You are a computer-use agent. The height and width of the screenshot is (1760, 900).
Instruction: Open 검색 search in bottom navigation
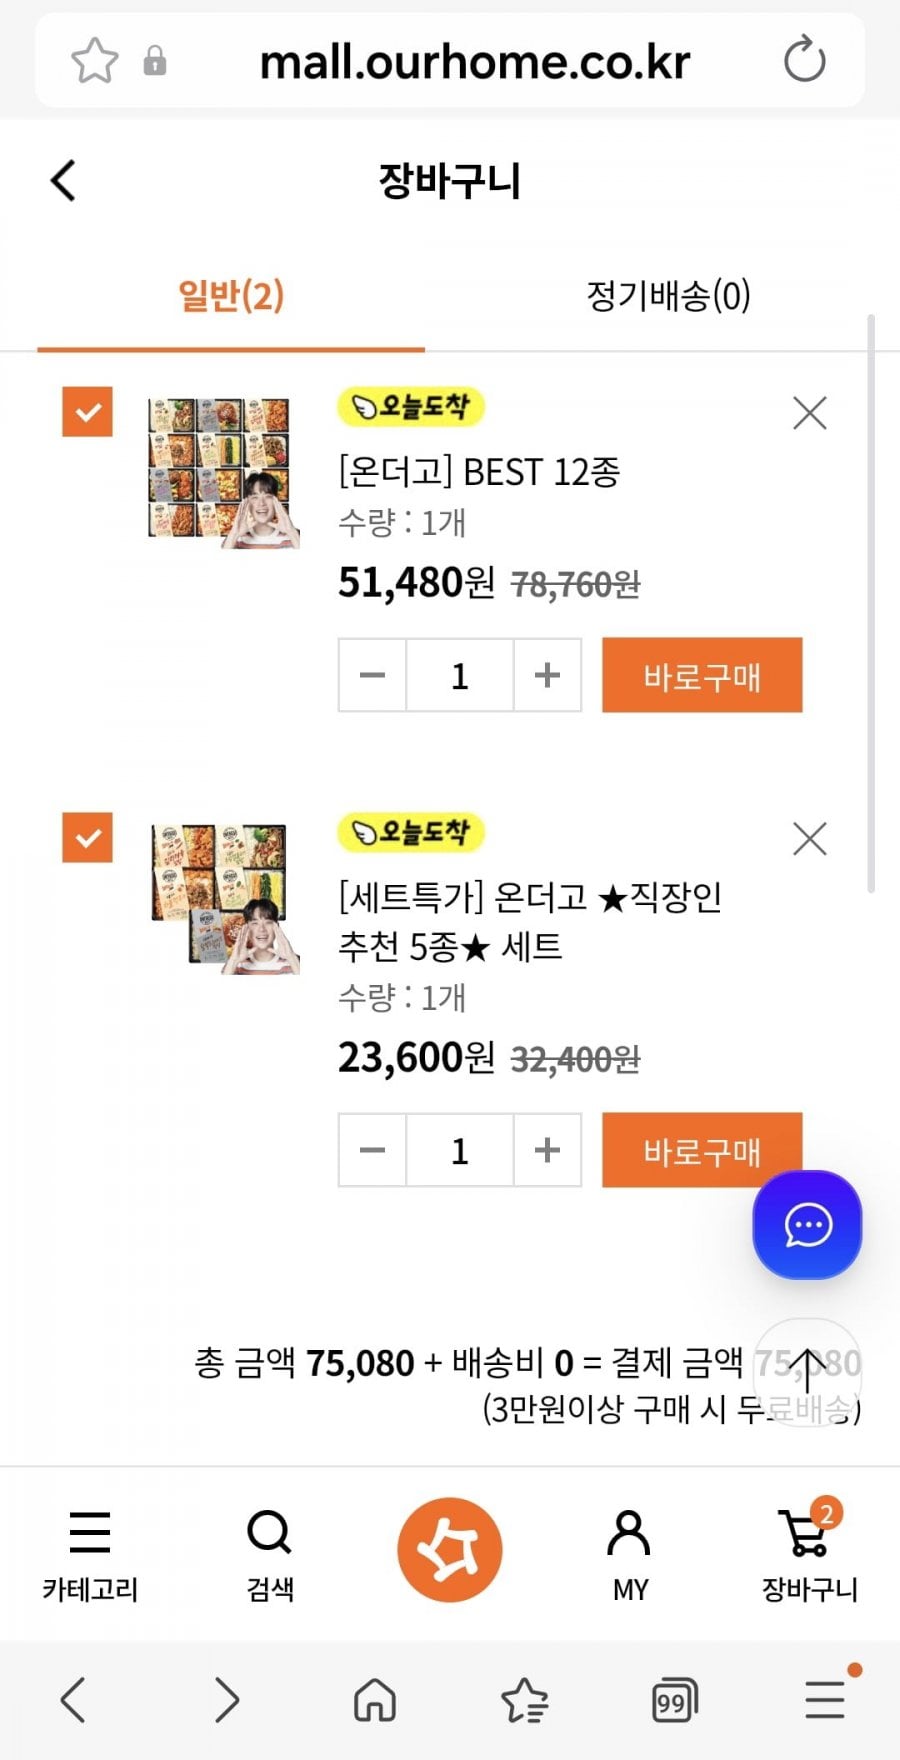(269, 1549)
